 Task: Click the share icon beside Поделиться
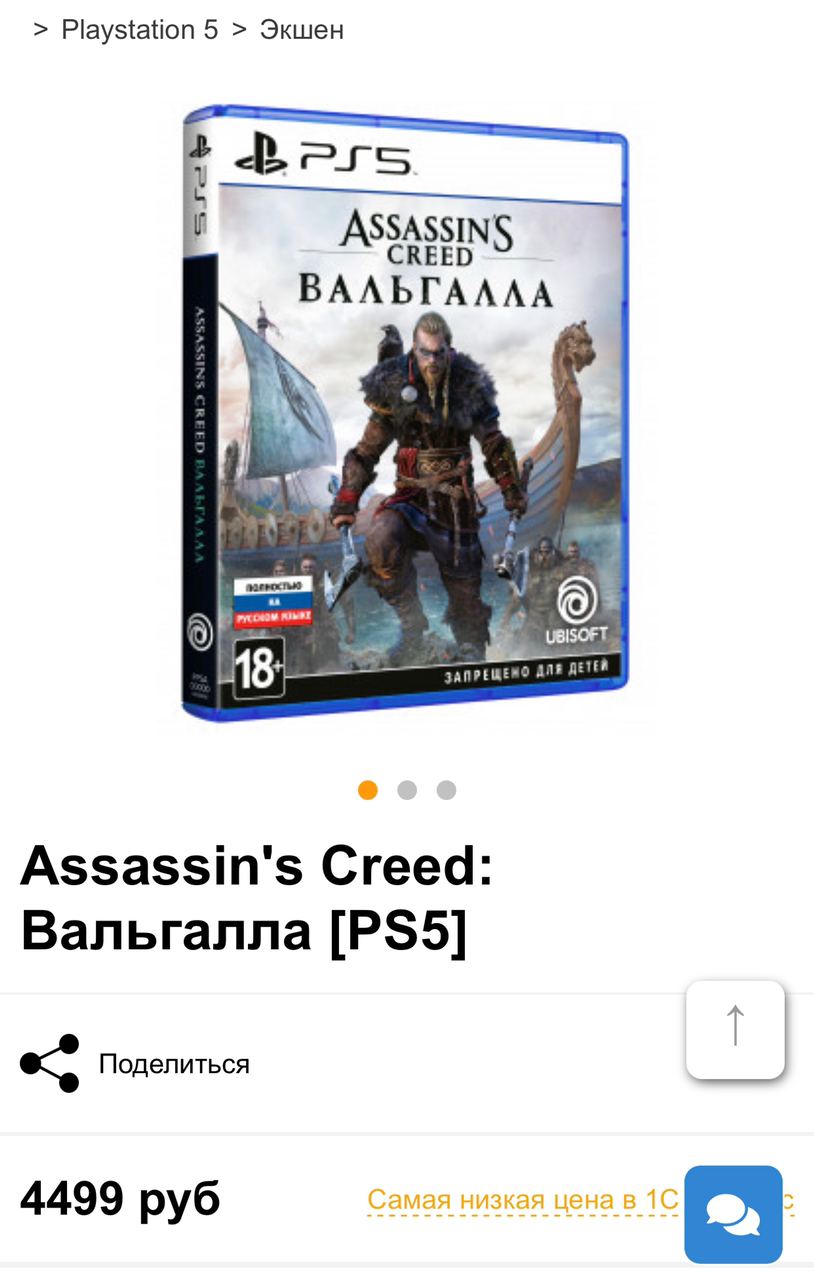(49, 1063)
